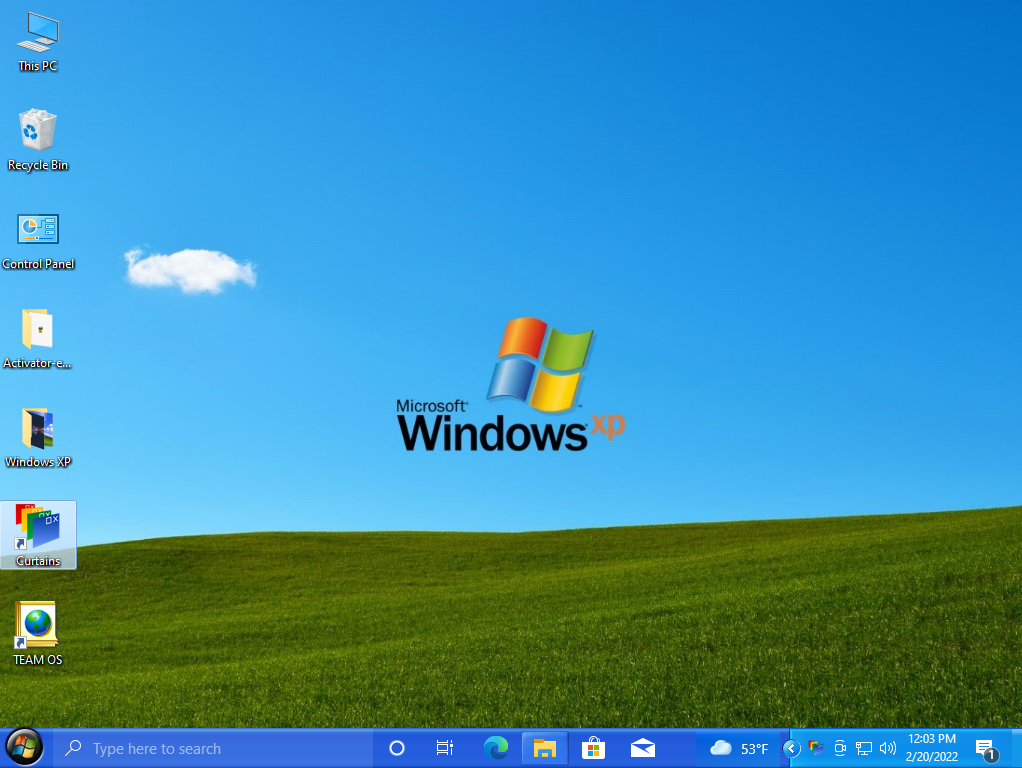Open the clock showing 12:03 PM

tap(932, 748)
